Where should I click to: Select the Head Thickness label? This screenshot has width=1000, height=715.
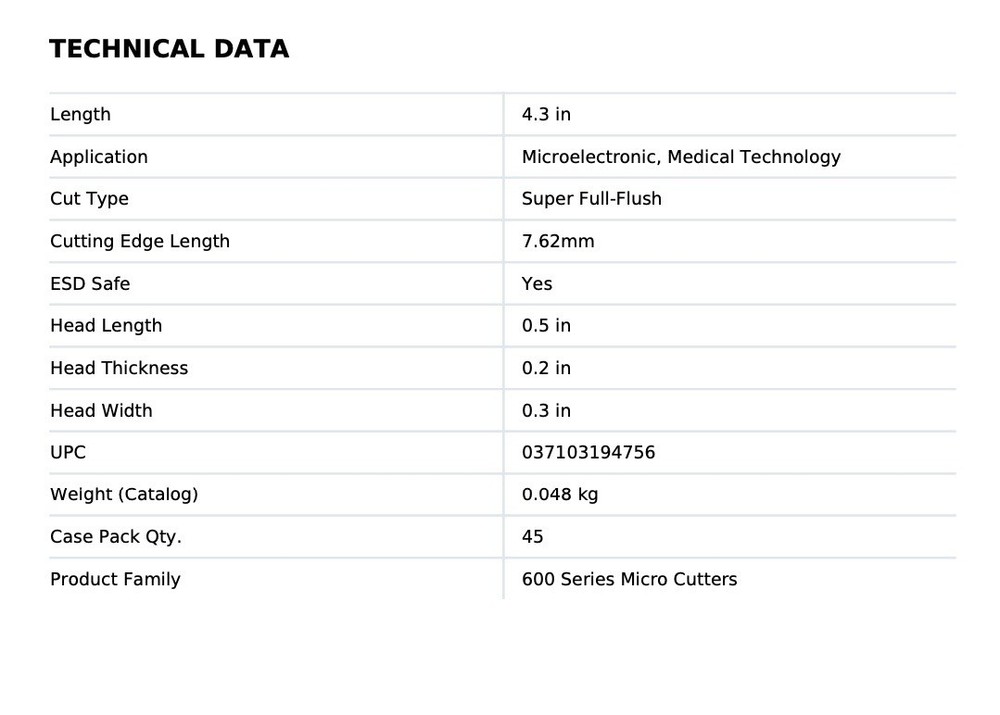coord(119,368)
